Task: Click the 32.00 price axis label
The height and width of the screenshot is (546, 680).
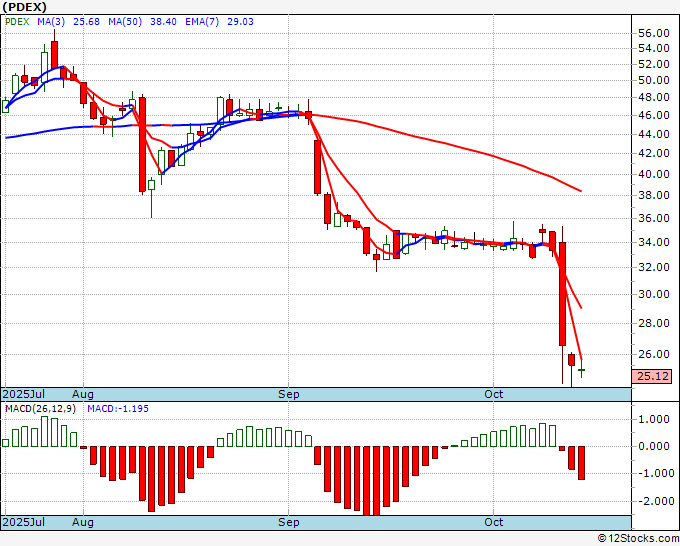Action: (x=654, y=267)
